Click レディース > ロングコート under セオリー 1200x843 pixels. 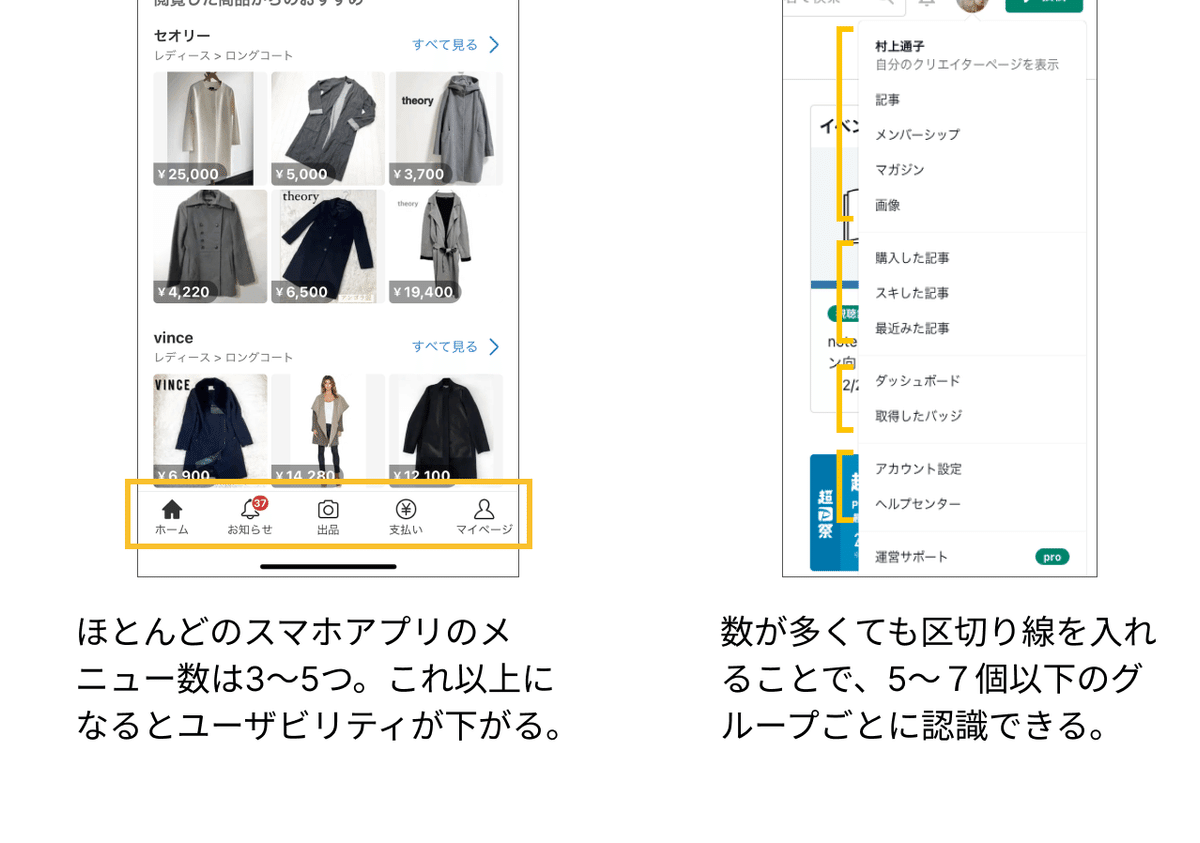point(223,56)
